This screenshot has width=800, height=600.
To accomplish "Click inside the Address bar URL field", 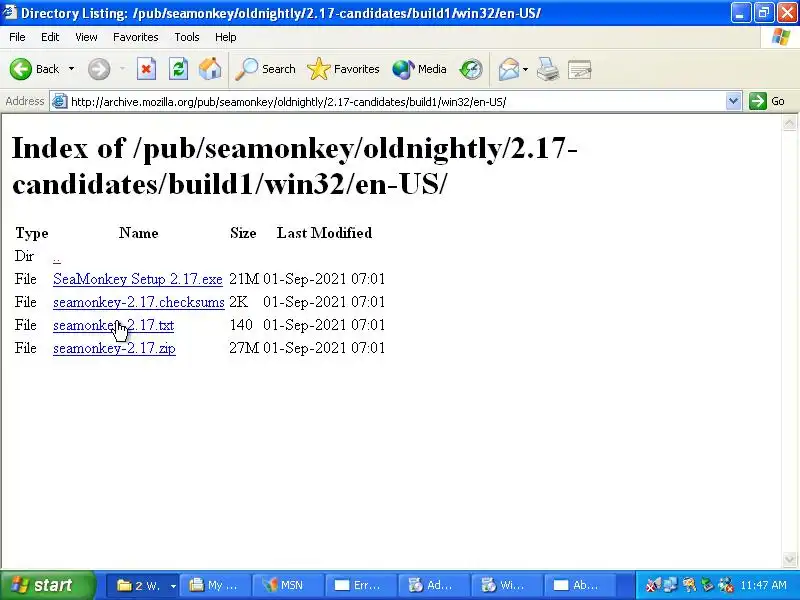I will 395,102.
